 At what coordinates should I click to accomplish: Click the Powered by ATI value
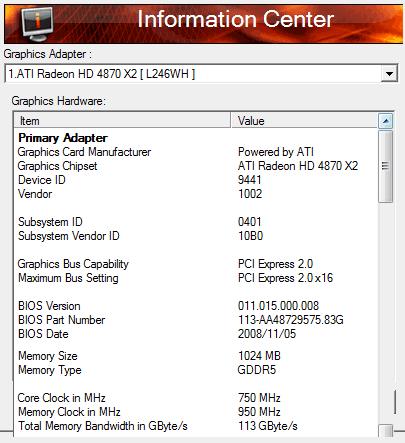tap(276, 152)
